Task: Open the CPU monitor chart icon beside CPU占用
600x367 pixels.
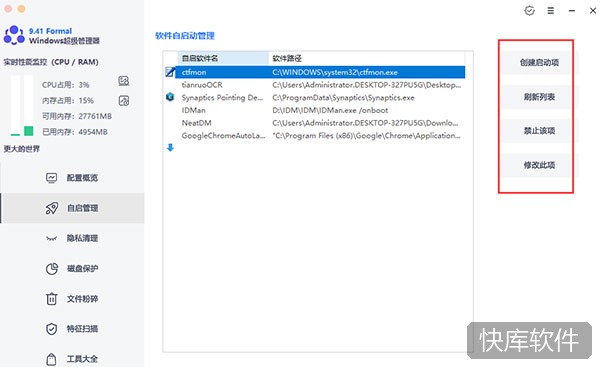Action: click(x=124, y=81)
